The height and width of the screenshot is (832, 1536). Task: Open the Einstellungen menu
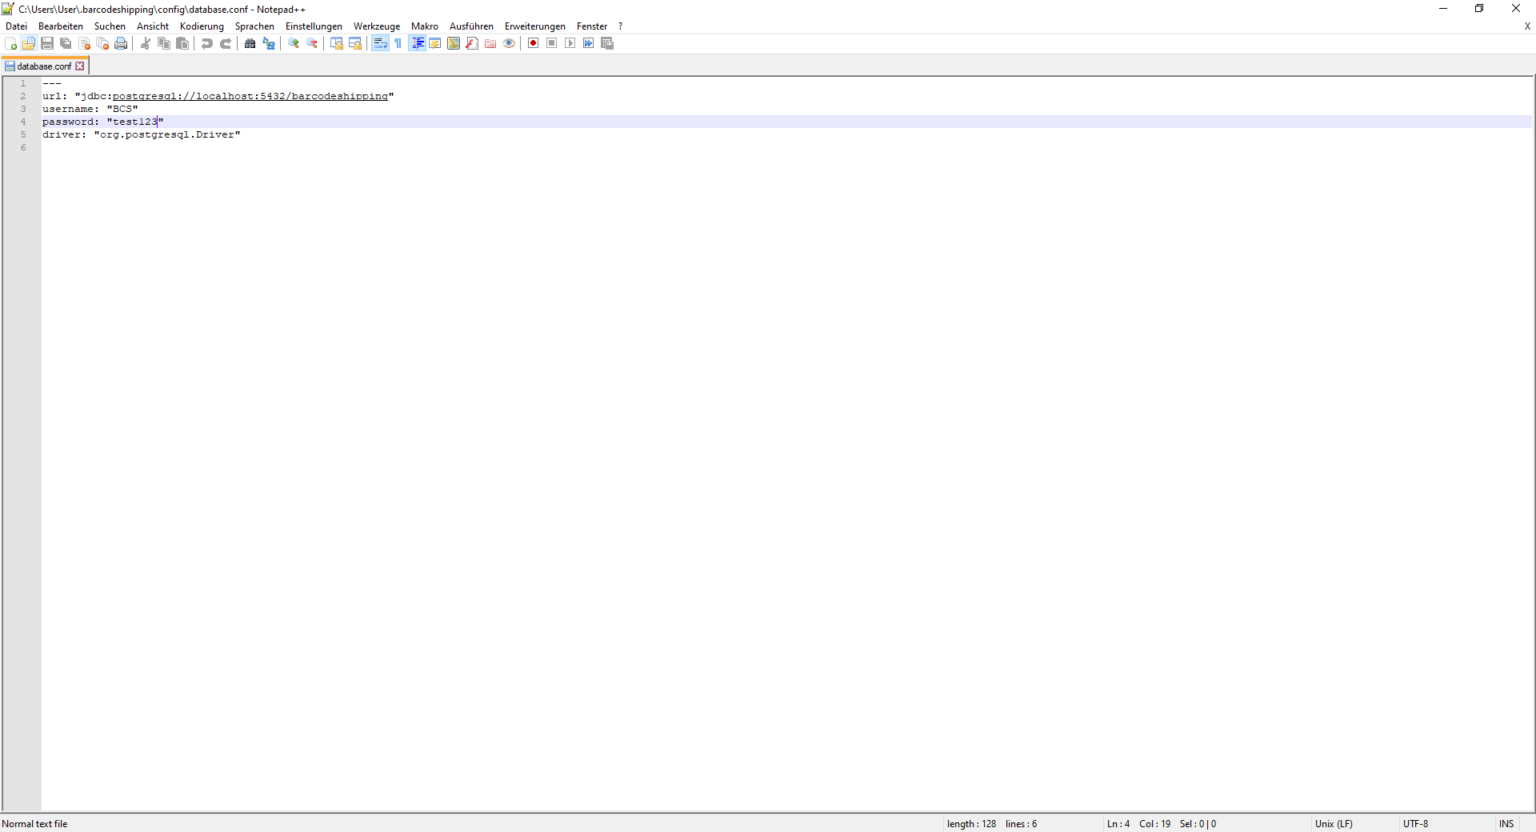pyautogui.click(x=314, y=26)
